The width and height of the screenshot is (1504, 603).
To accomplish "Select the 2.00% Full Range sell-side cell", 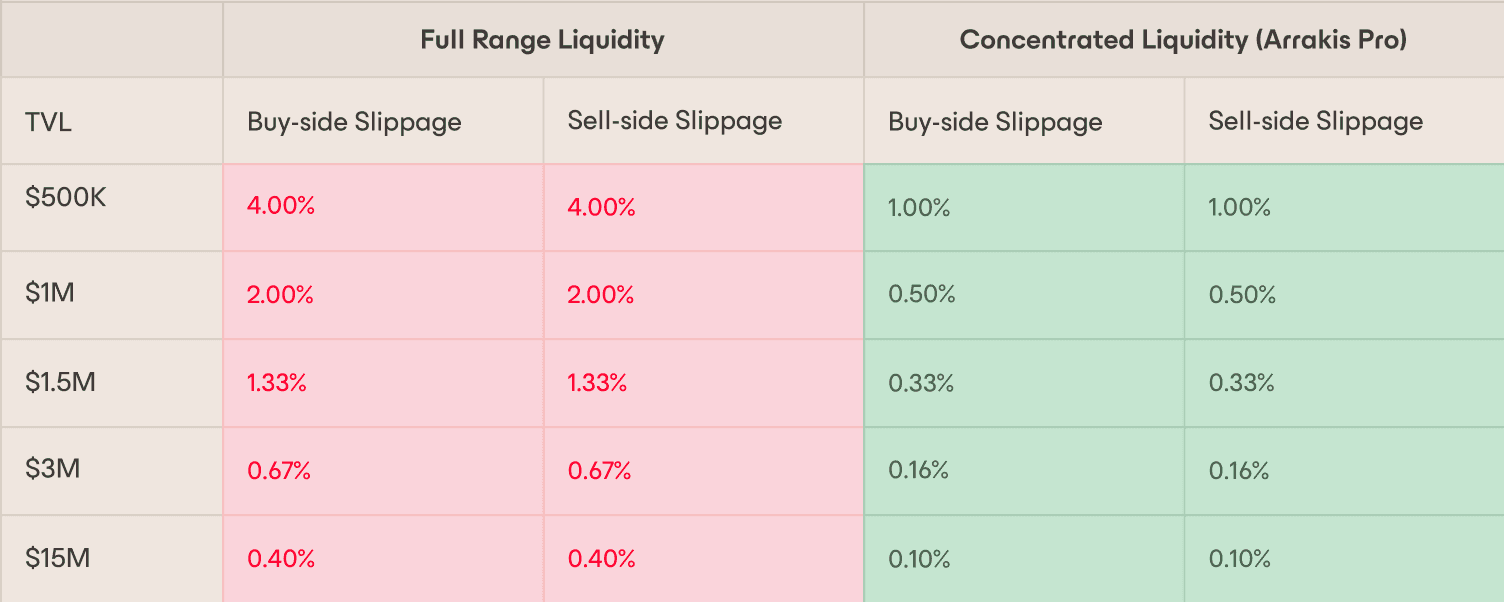I will (x=601, y=295).
